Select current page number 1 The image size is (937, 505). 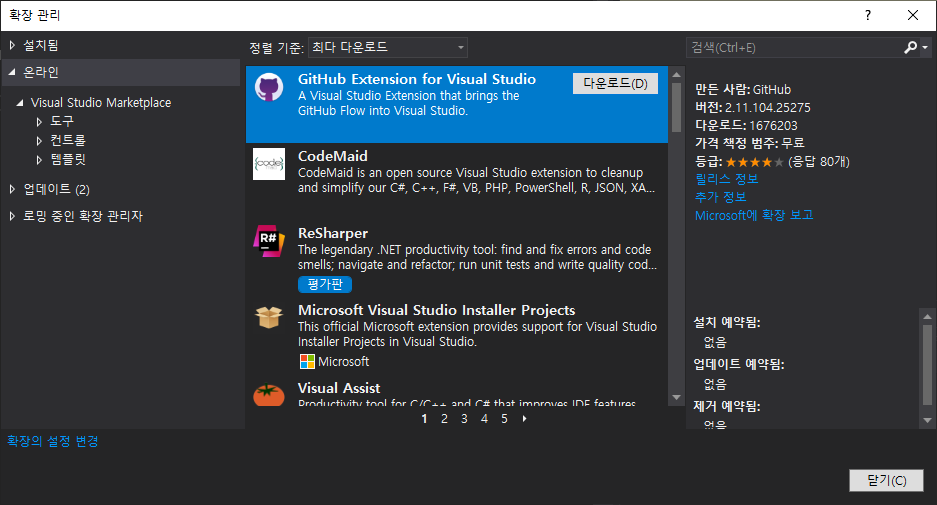(424, 419)
